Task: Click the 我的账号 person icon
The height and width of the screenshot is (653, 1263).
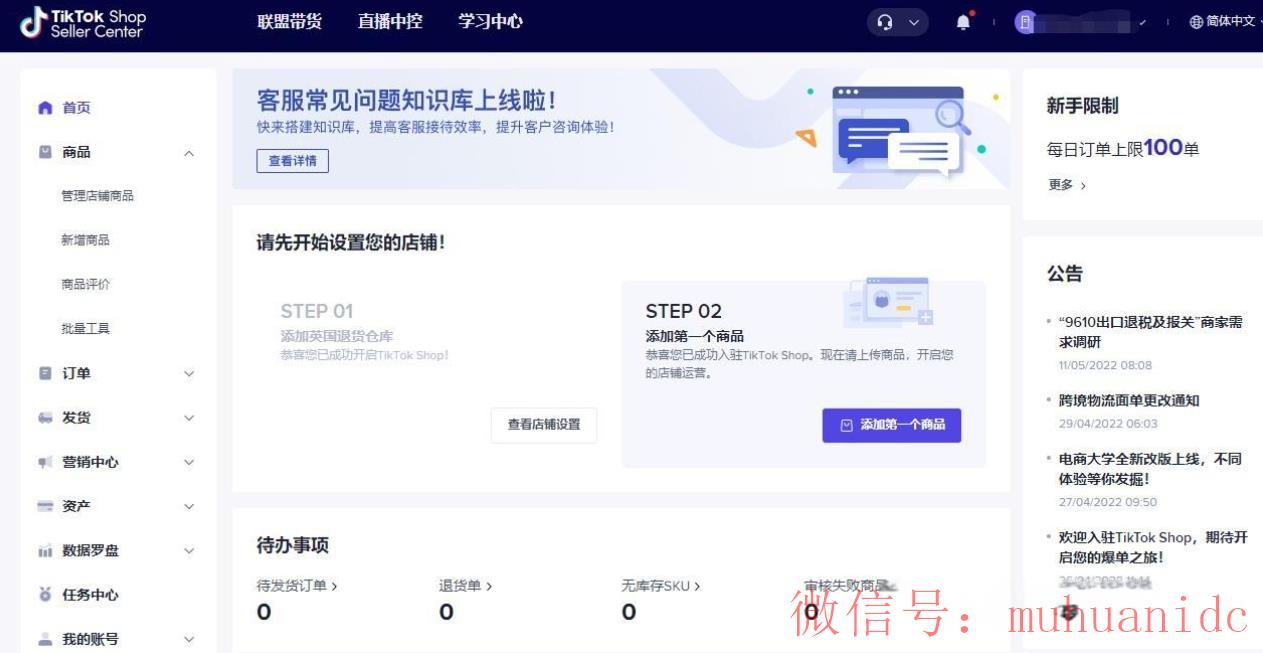Action: point(45,639)
